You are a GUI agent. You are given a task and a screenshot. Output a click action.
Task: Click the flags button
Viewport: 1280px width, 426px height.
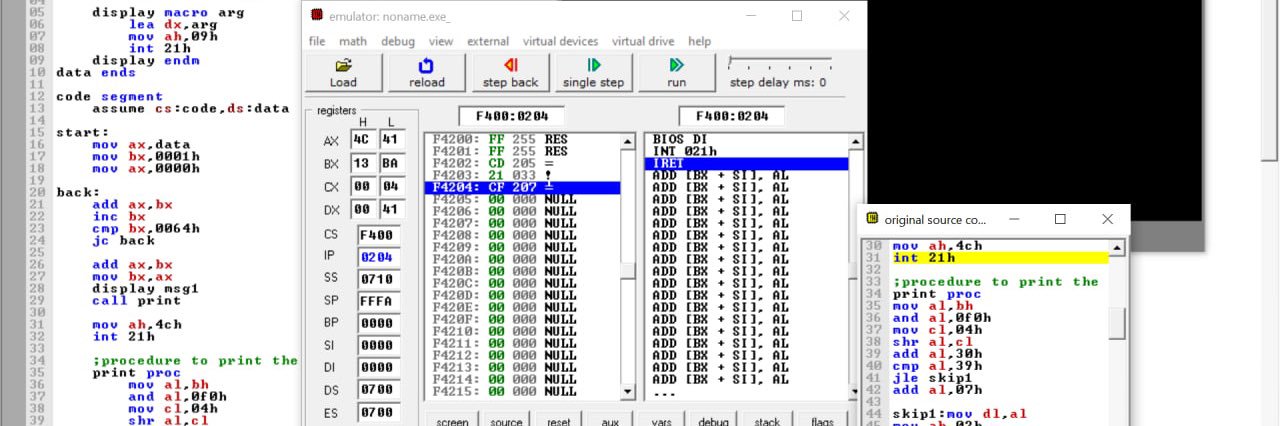[x=822, y=418]
